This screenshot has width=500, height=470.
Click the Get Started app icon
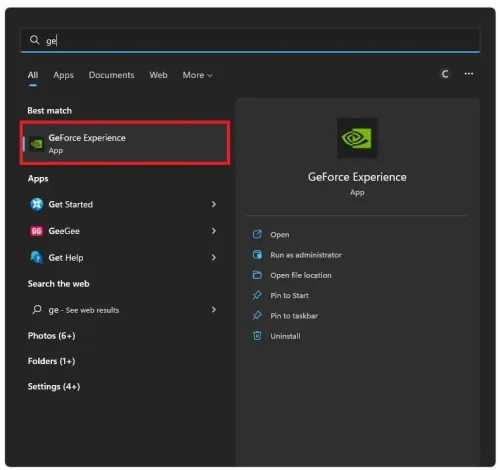tap(37, 204)
